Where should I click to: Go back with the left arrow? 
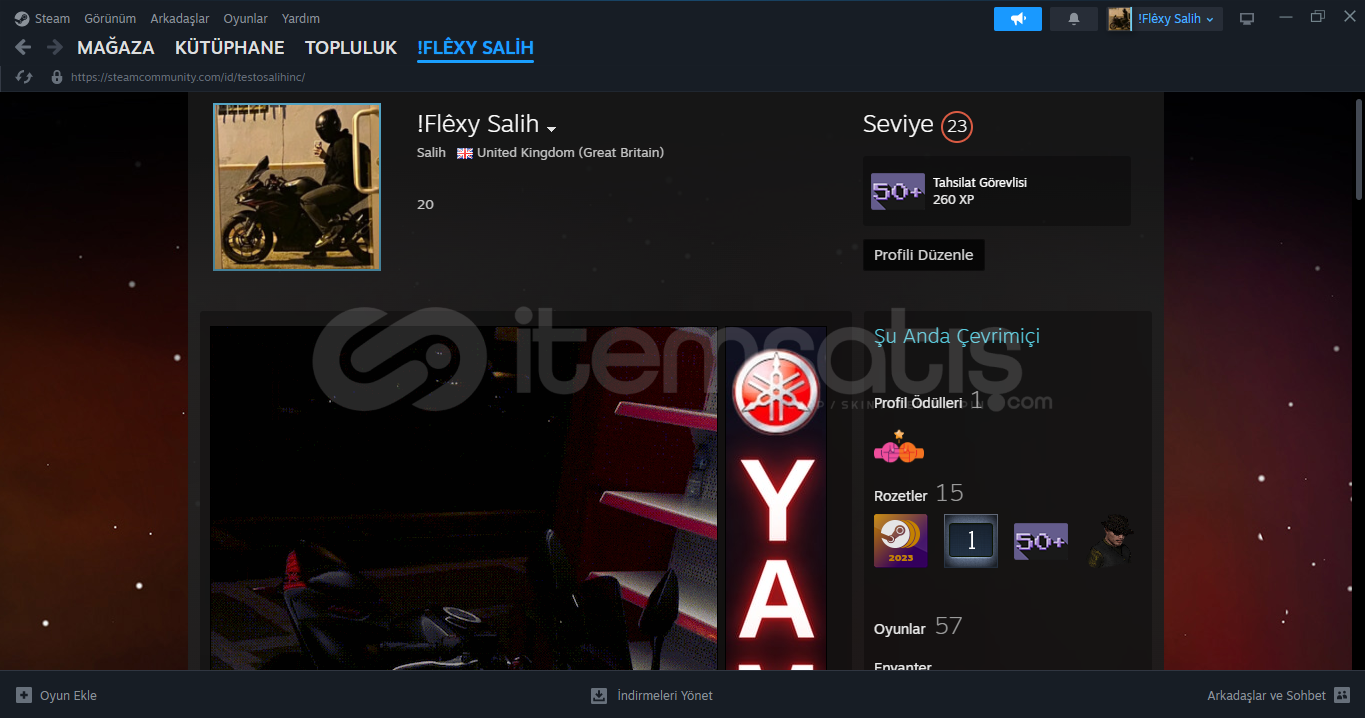pos(23,47)
